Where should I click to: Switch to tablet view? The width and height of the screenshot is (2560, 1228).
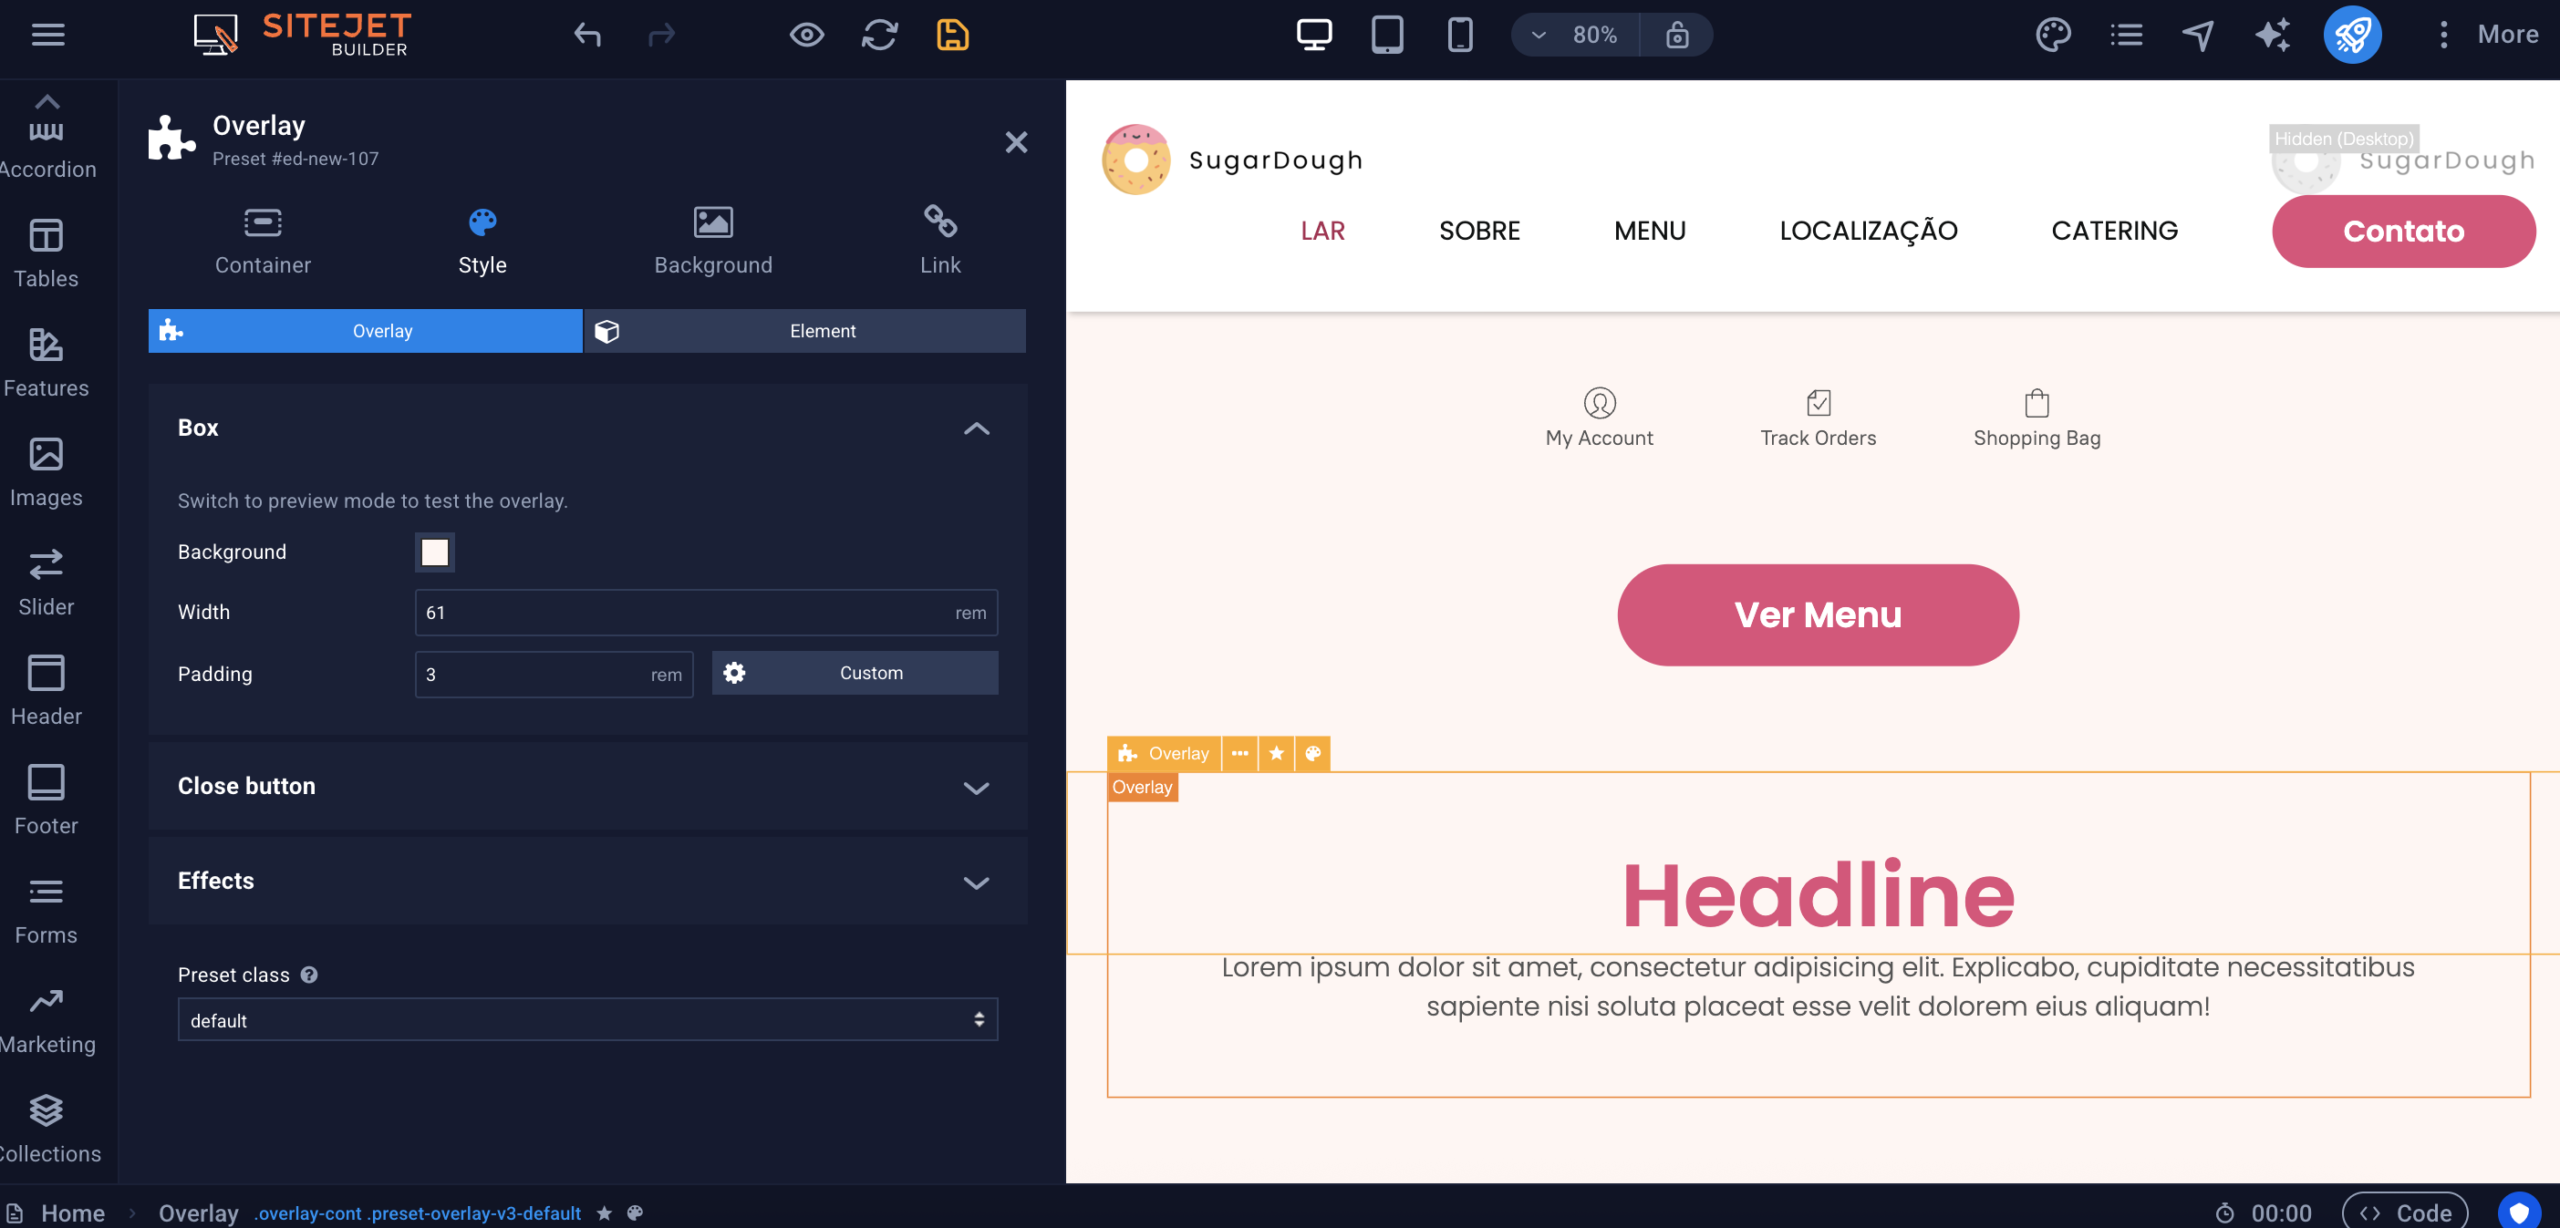(x=1386, y=35)
